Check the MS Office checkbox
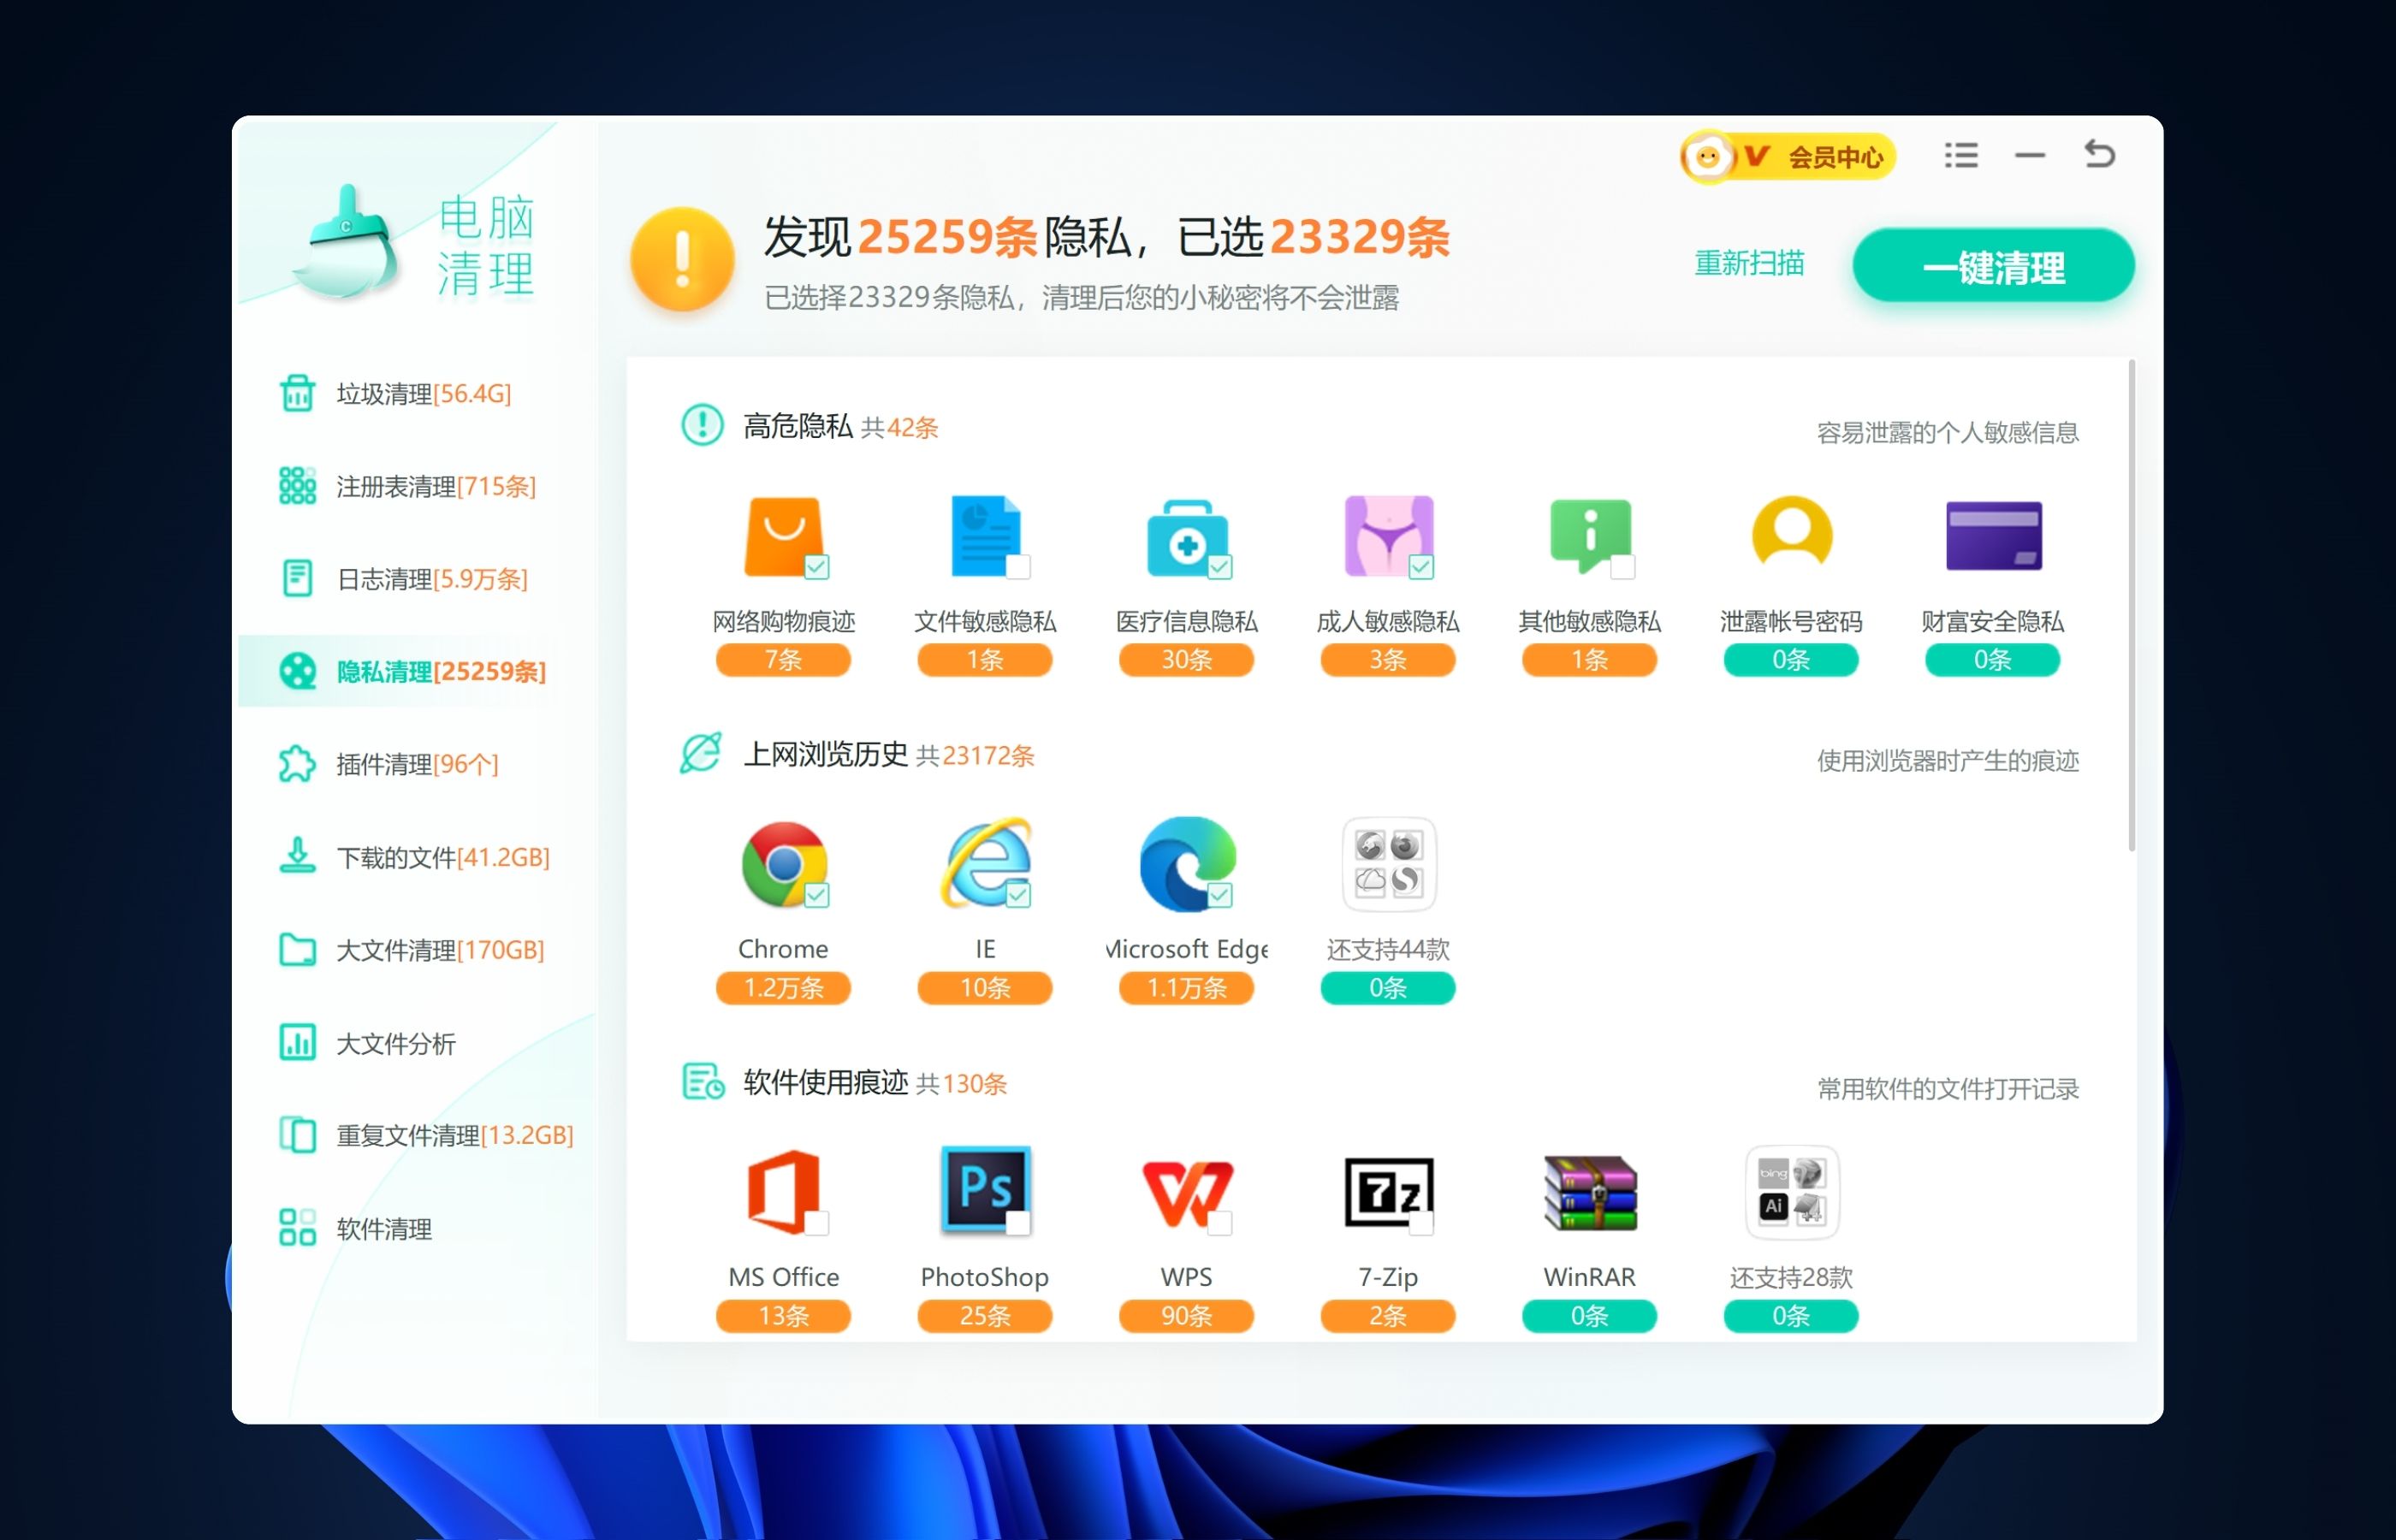The image size is (2396, 1540). [x=817, y=1223]
